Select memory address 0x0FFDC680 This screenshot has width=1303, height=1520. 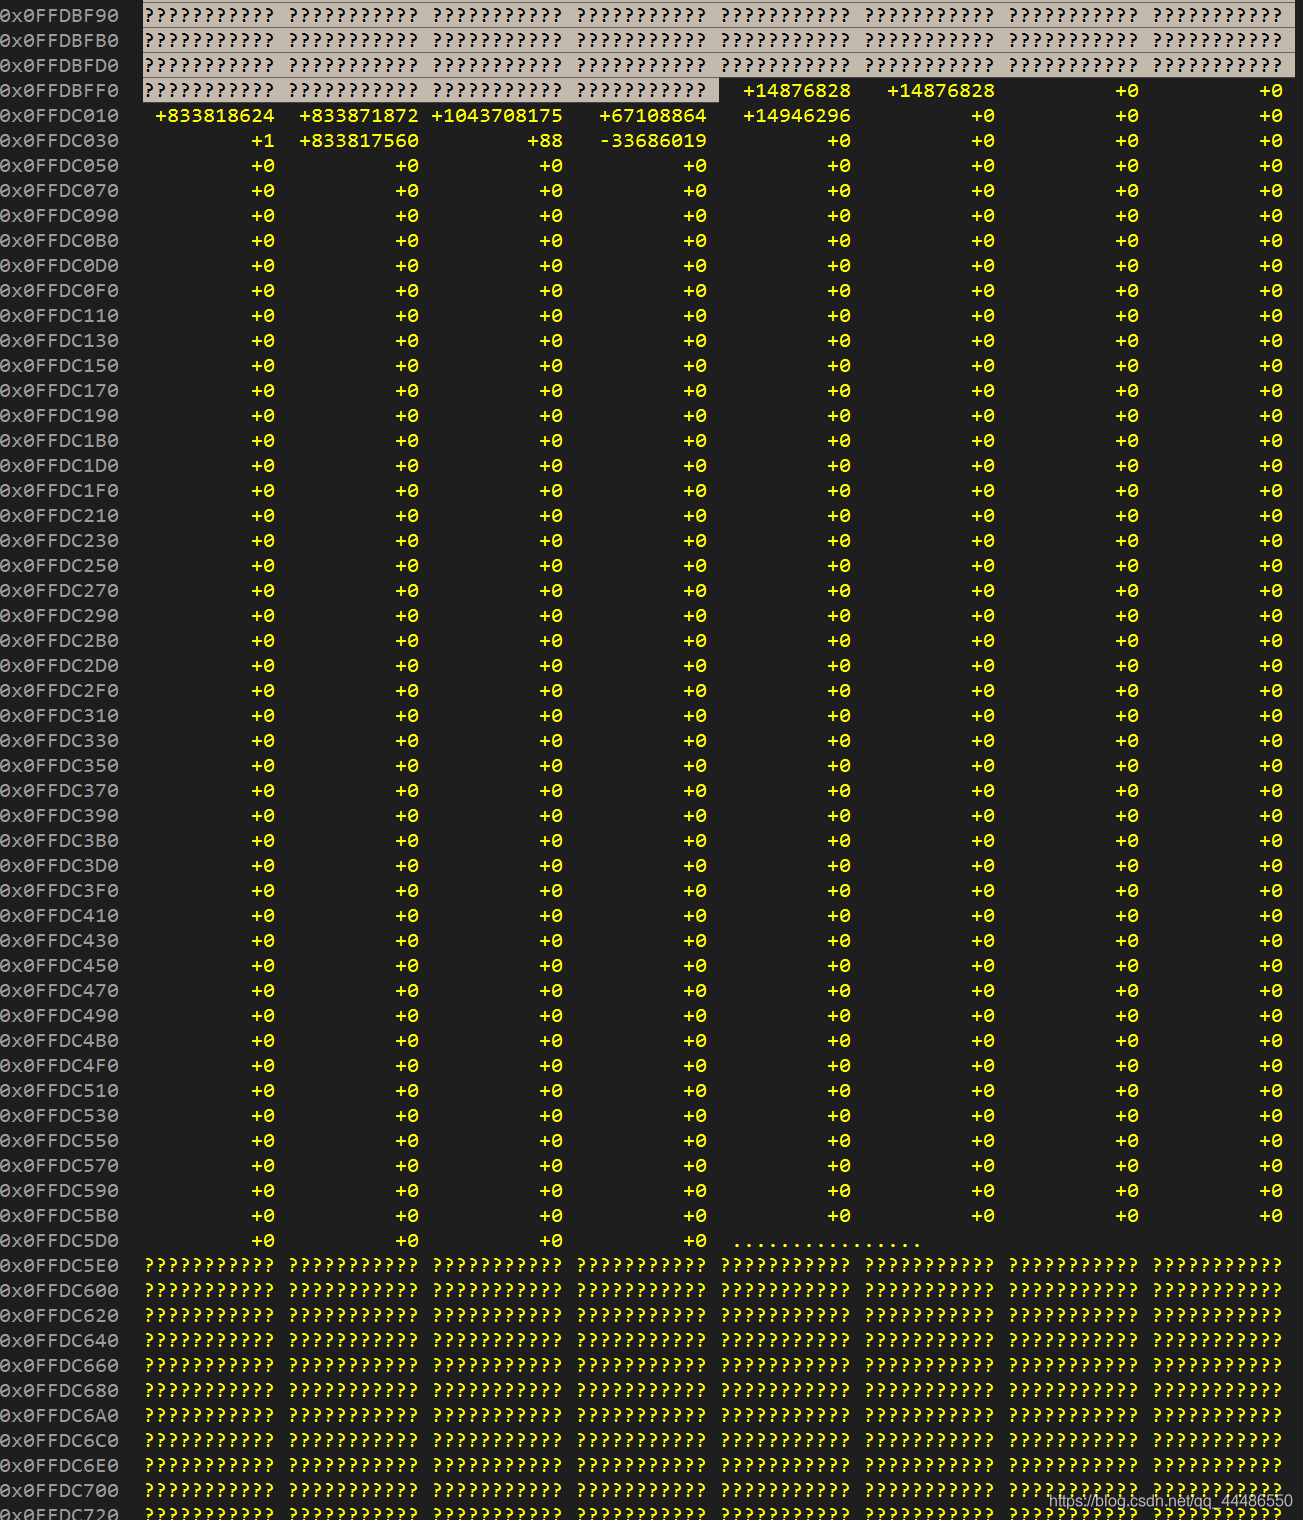click(x=59, y=1391)
